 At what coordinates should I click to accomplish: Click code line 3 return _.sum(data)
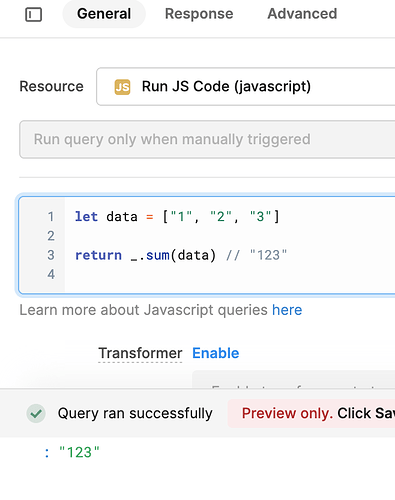tap(181, 255)
